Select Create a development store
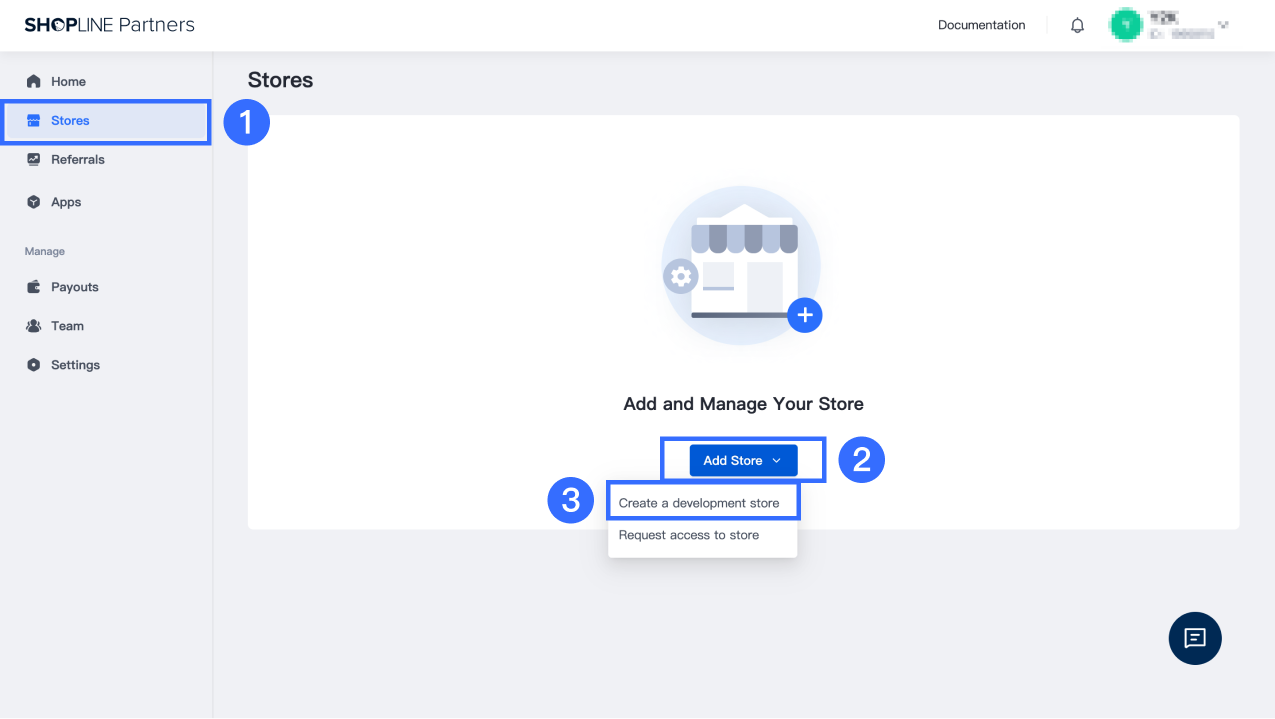 click(702, 502)
